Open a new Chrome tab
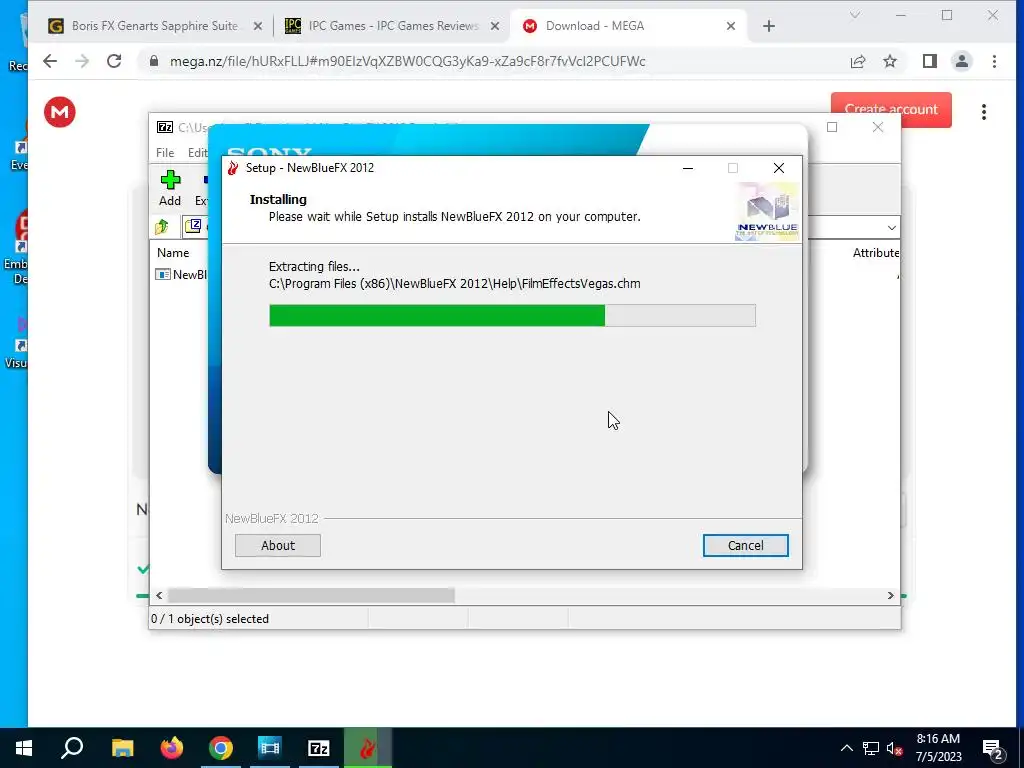1024x768 pixels. click(x=769, y=26)
